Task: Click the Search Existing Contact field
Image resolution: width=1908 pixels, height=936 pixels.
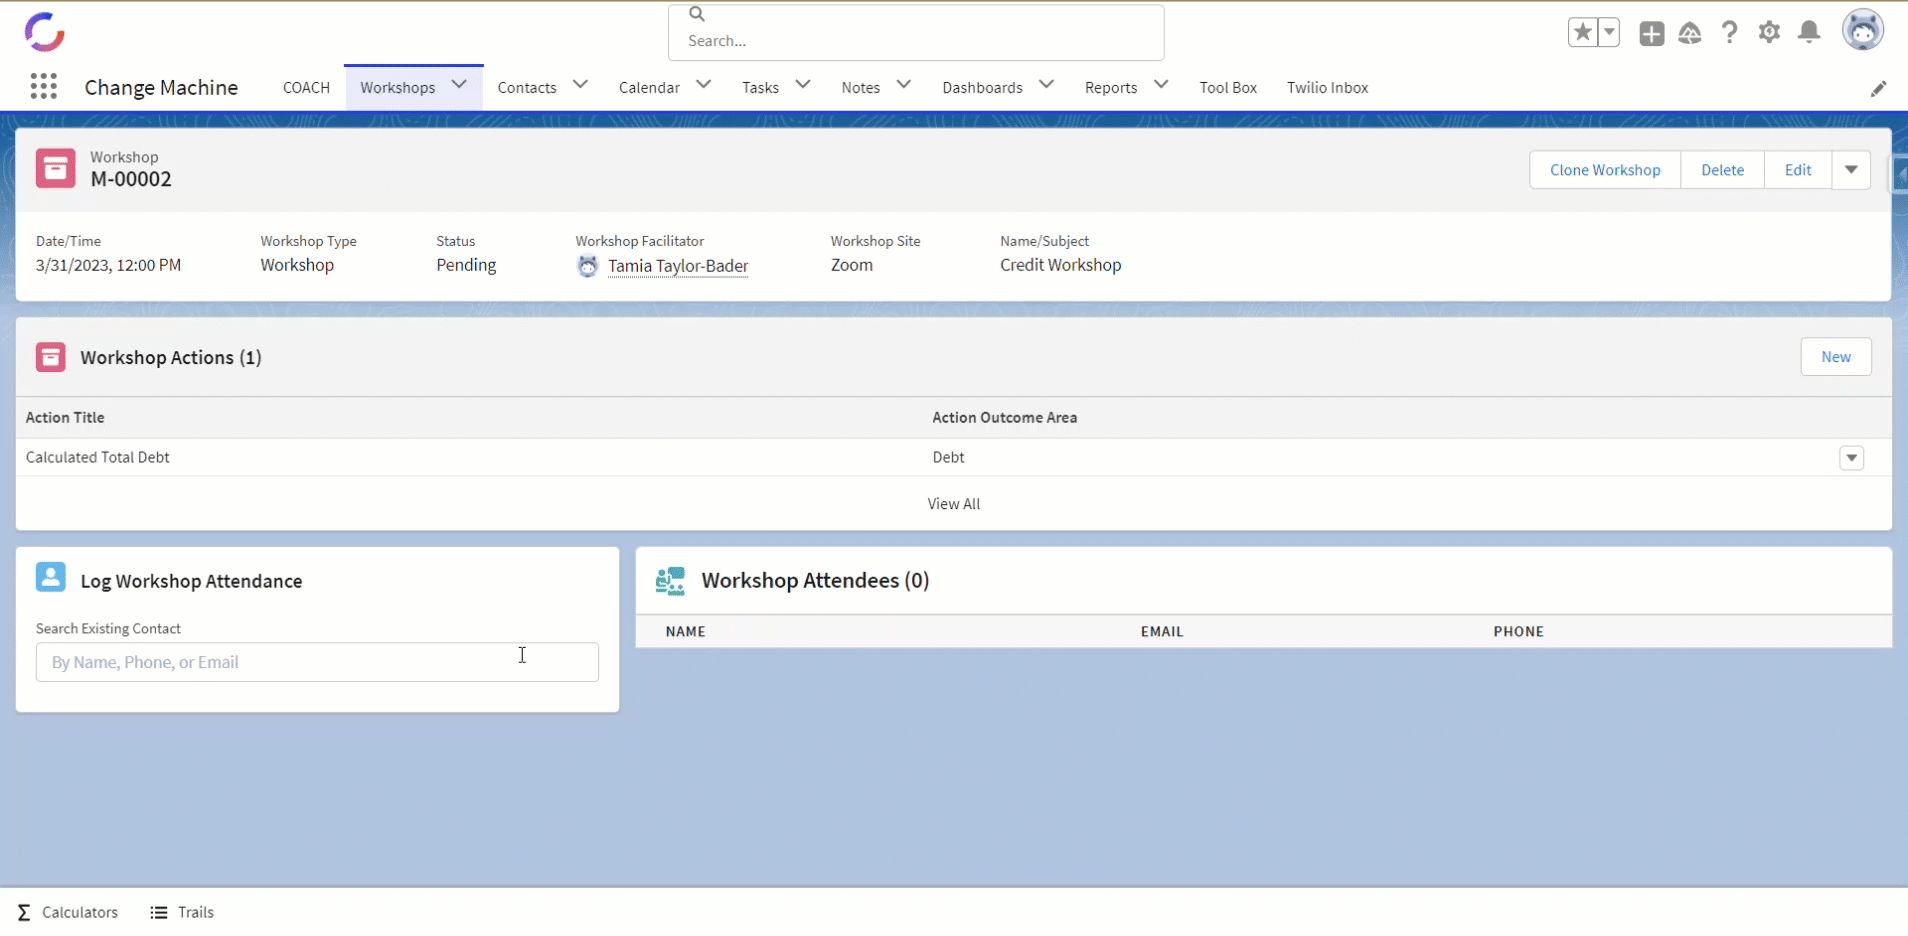Action: pos(317,662)
